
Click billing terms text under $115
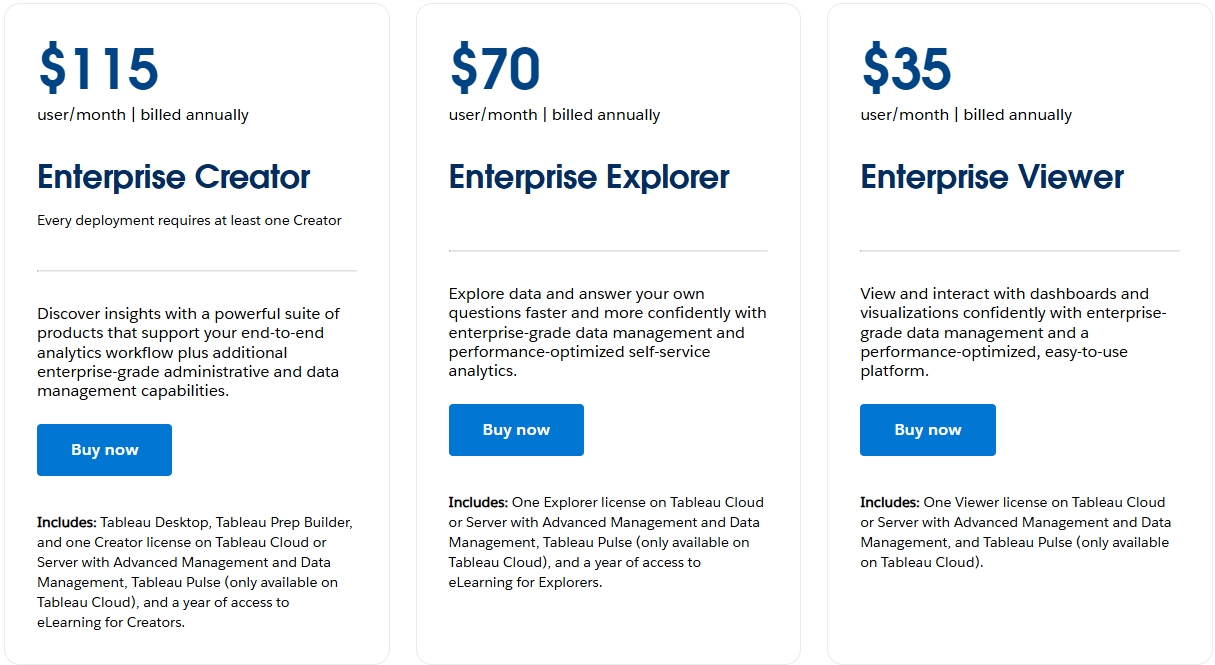[x=143, y=115]
